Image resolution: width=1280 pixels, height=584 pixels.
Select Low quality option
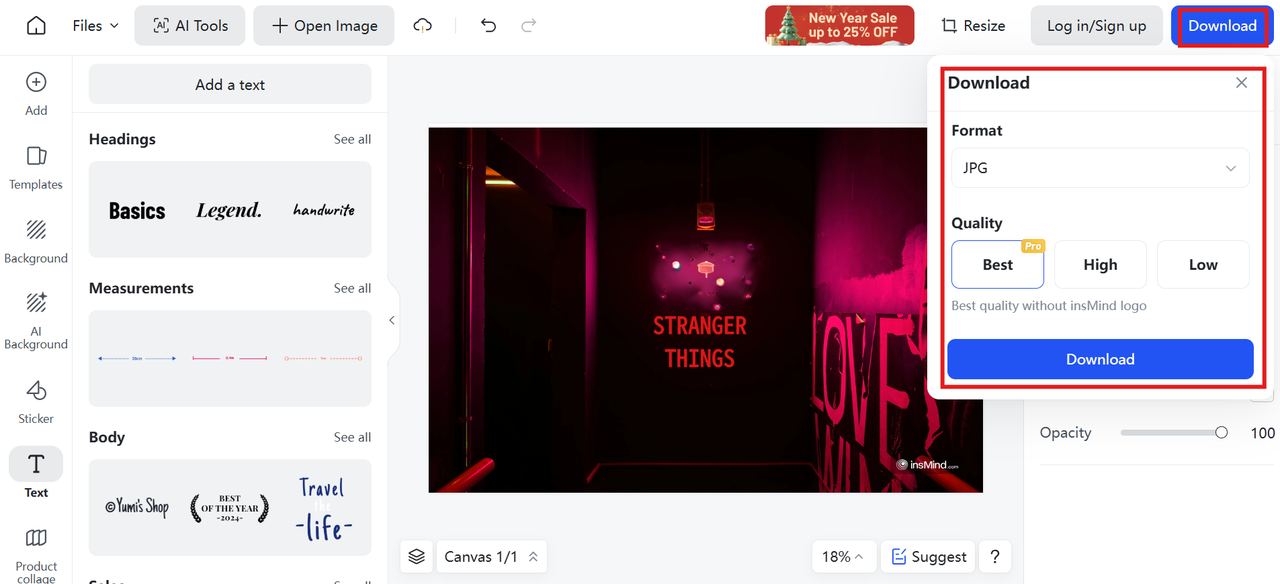coord(1203,265)
